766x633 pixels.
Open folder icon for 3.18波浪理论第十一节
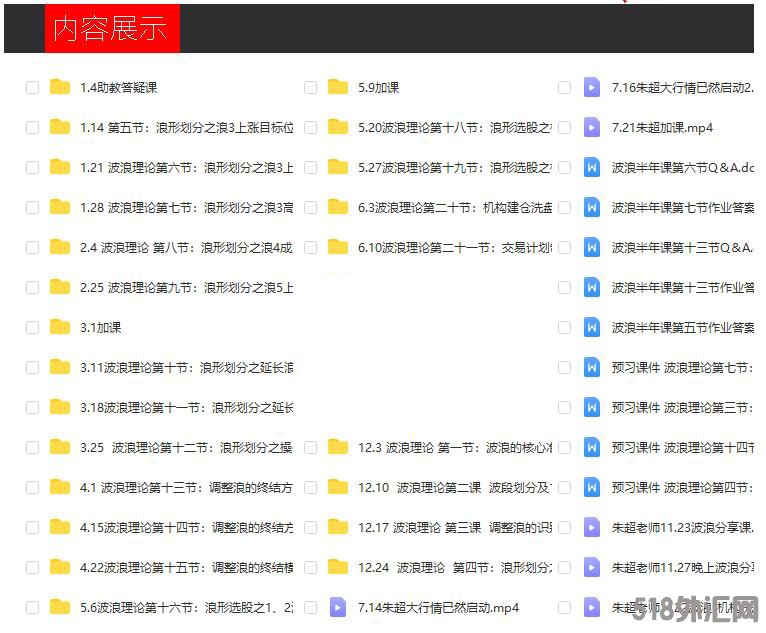point(60,407)
